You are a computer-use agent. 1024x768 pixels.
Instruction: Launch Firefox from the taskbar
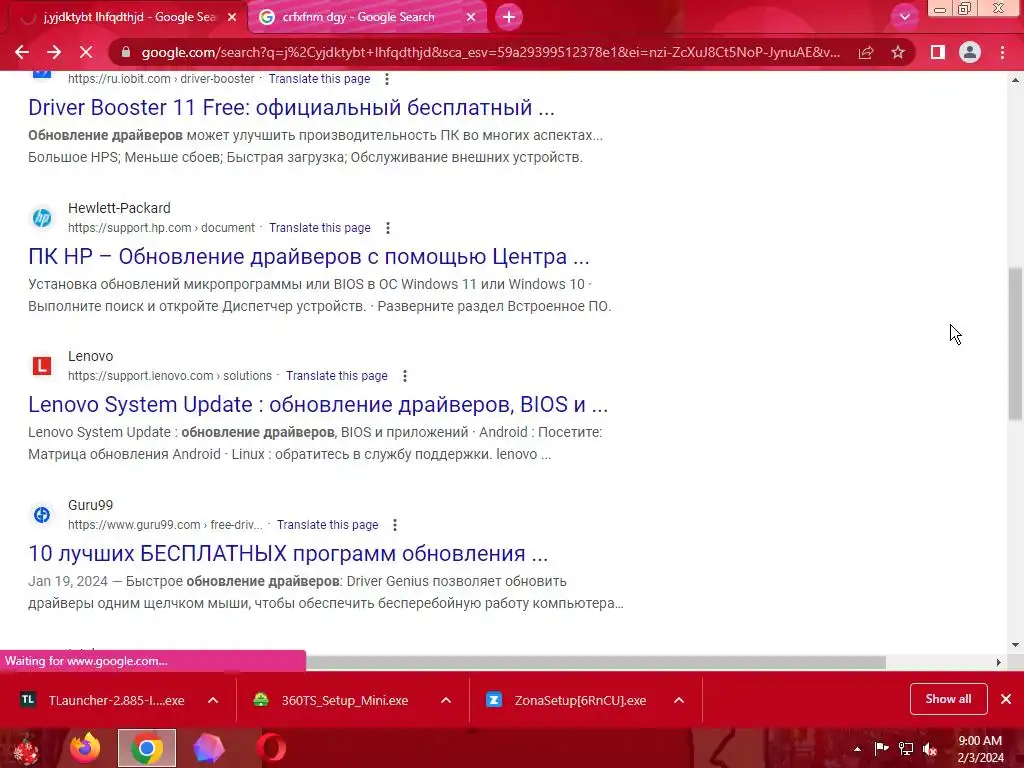coord(86,748)
